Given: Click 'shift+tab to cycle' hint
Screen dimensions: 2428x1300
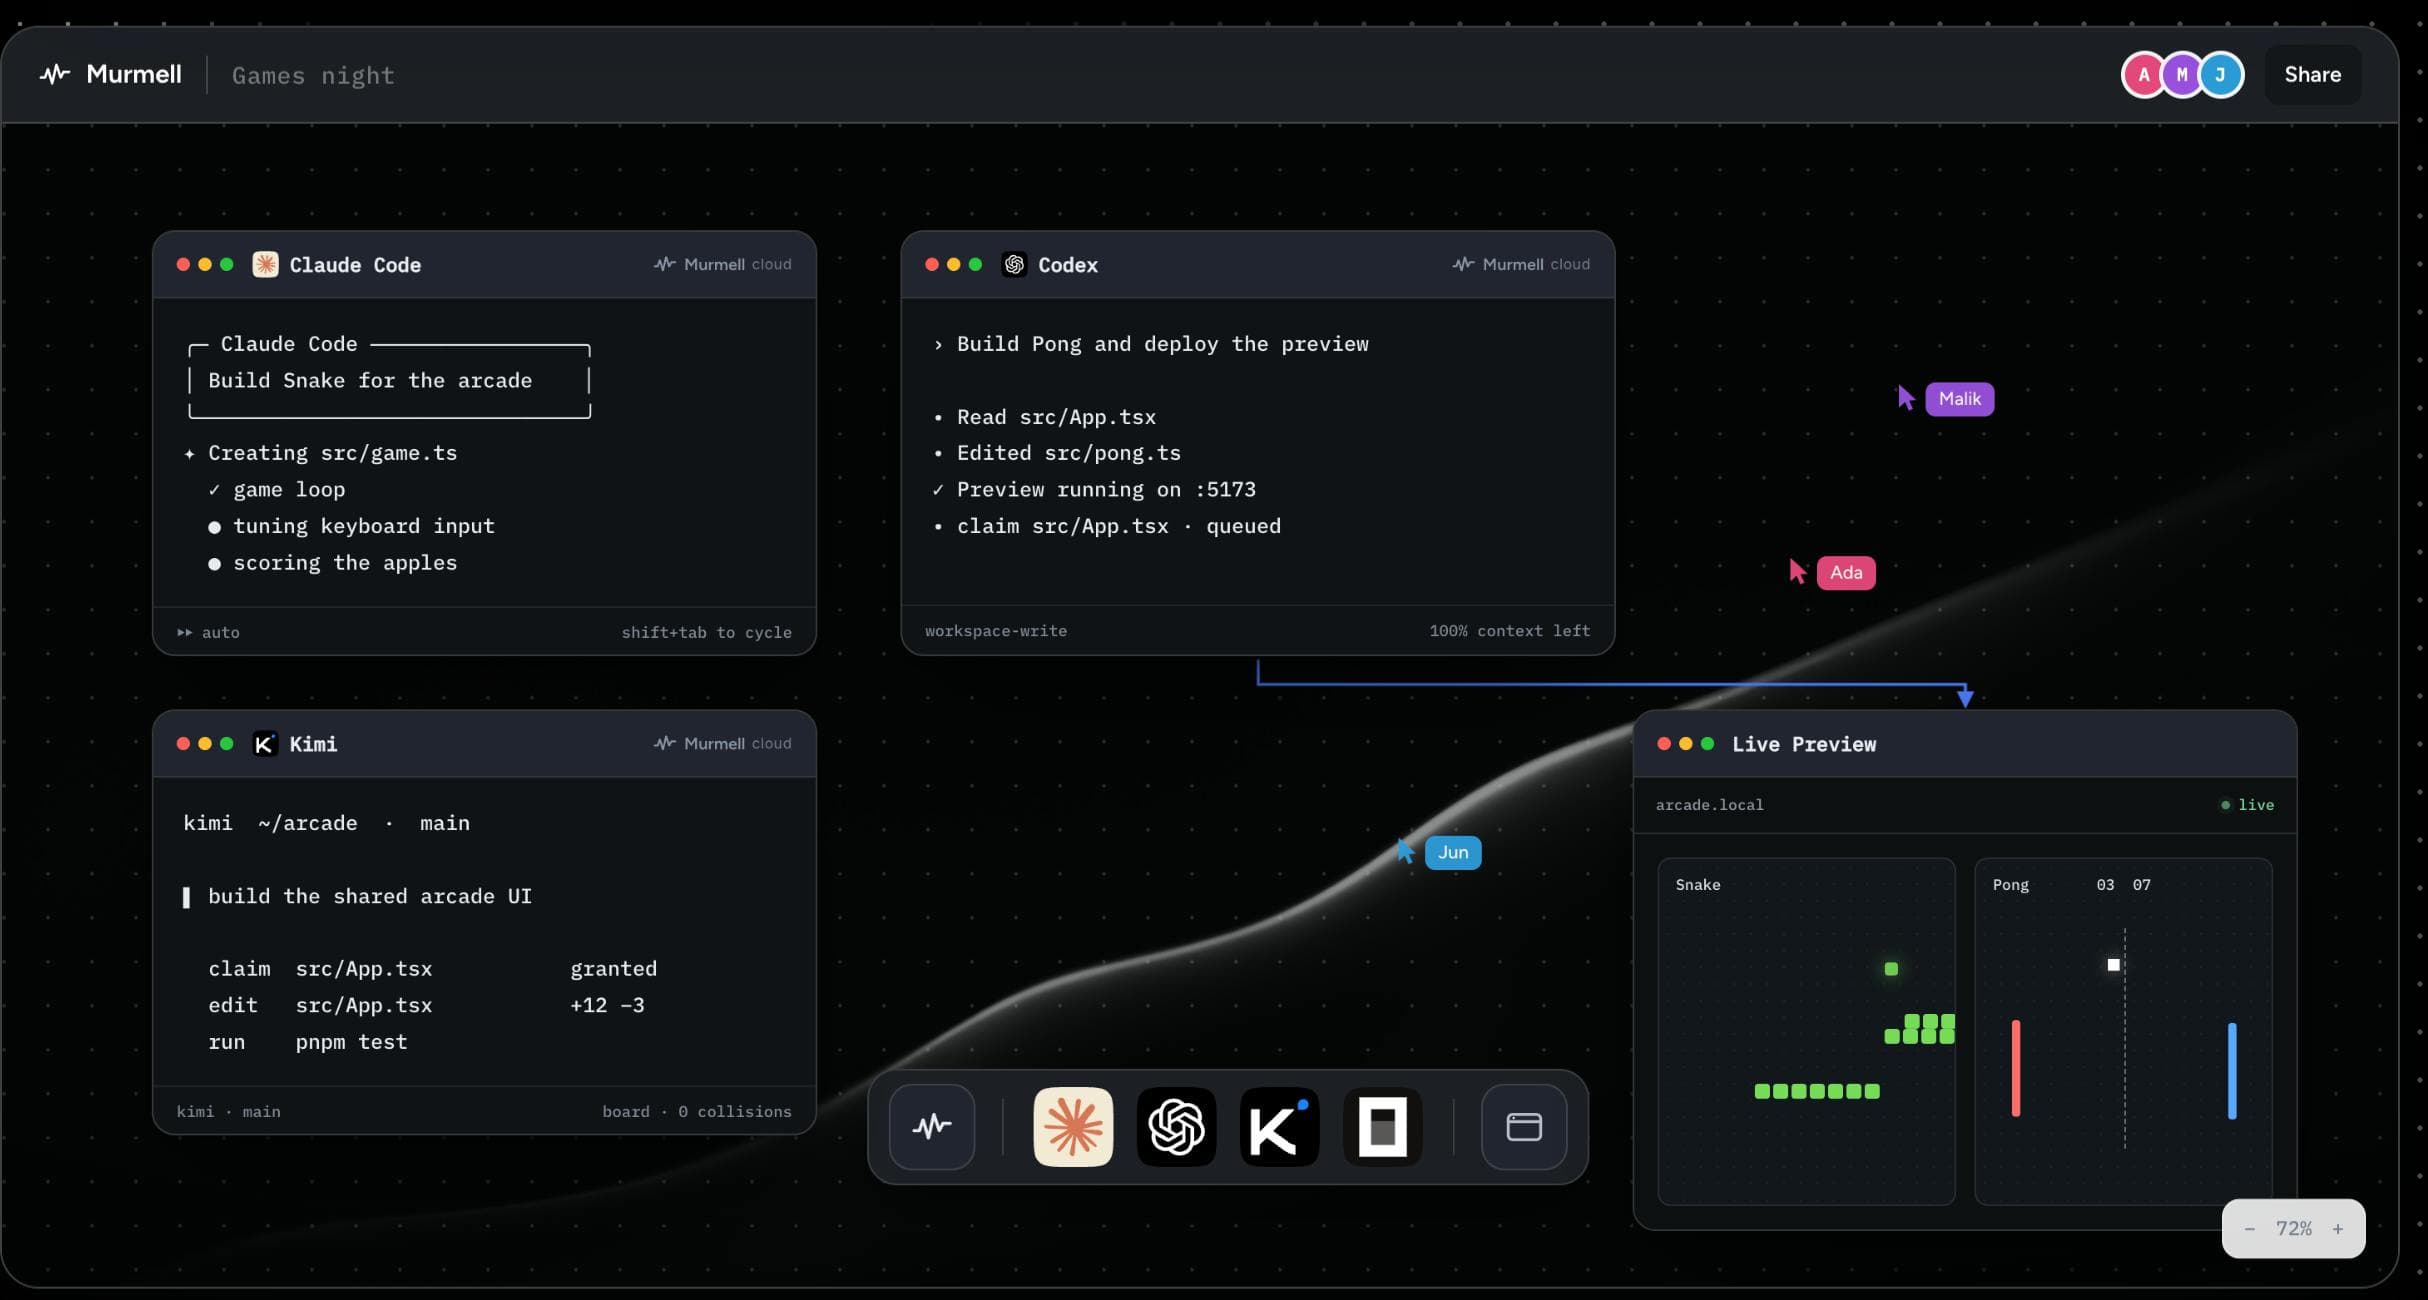Looking at the screenshot, I should pos(706,632).
